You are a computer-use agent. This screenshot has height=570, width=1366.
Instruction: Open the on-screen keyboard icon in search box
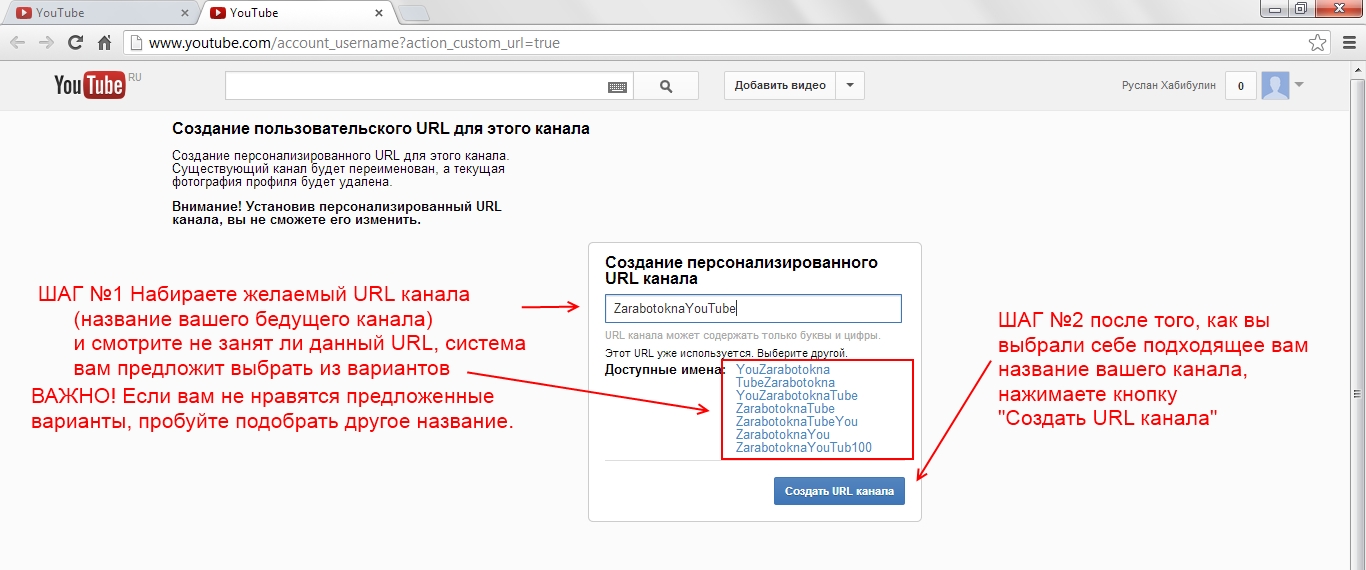click(618, 87)
